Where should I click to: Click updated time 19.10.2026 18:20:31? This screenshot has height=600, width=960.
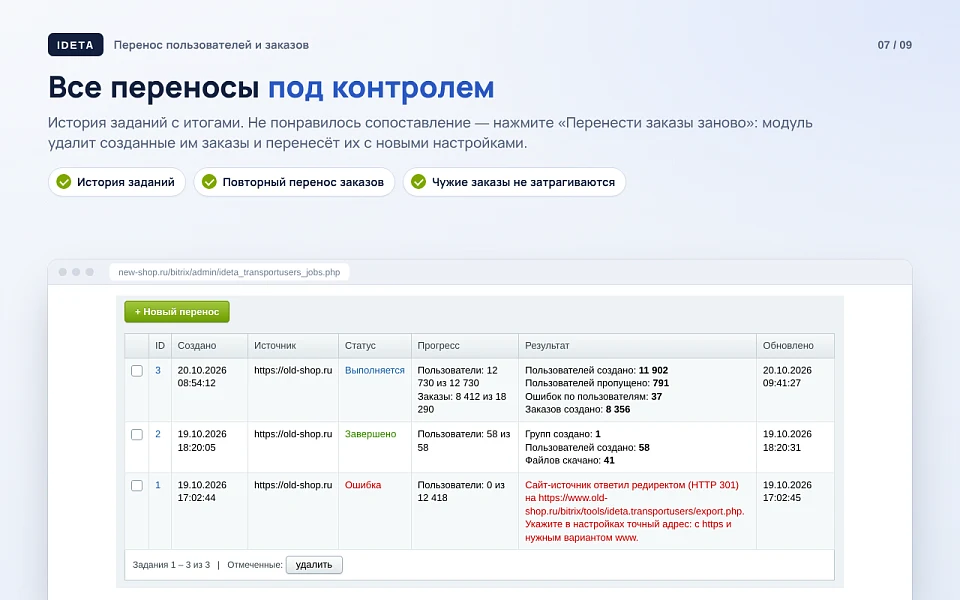(787, 441)
